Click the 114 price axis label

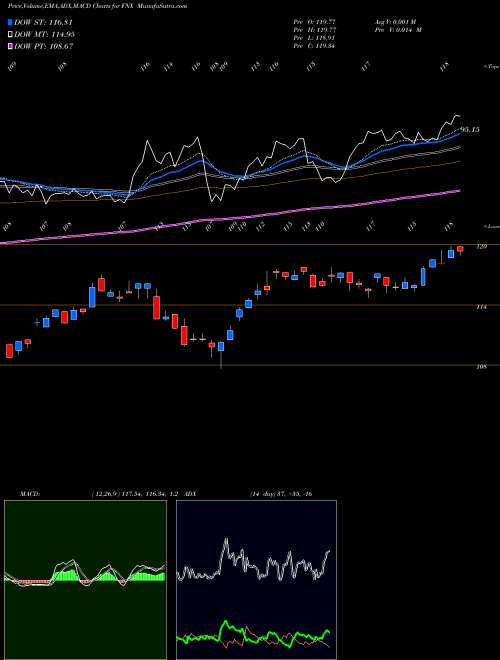(481, 307)
